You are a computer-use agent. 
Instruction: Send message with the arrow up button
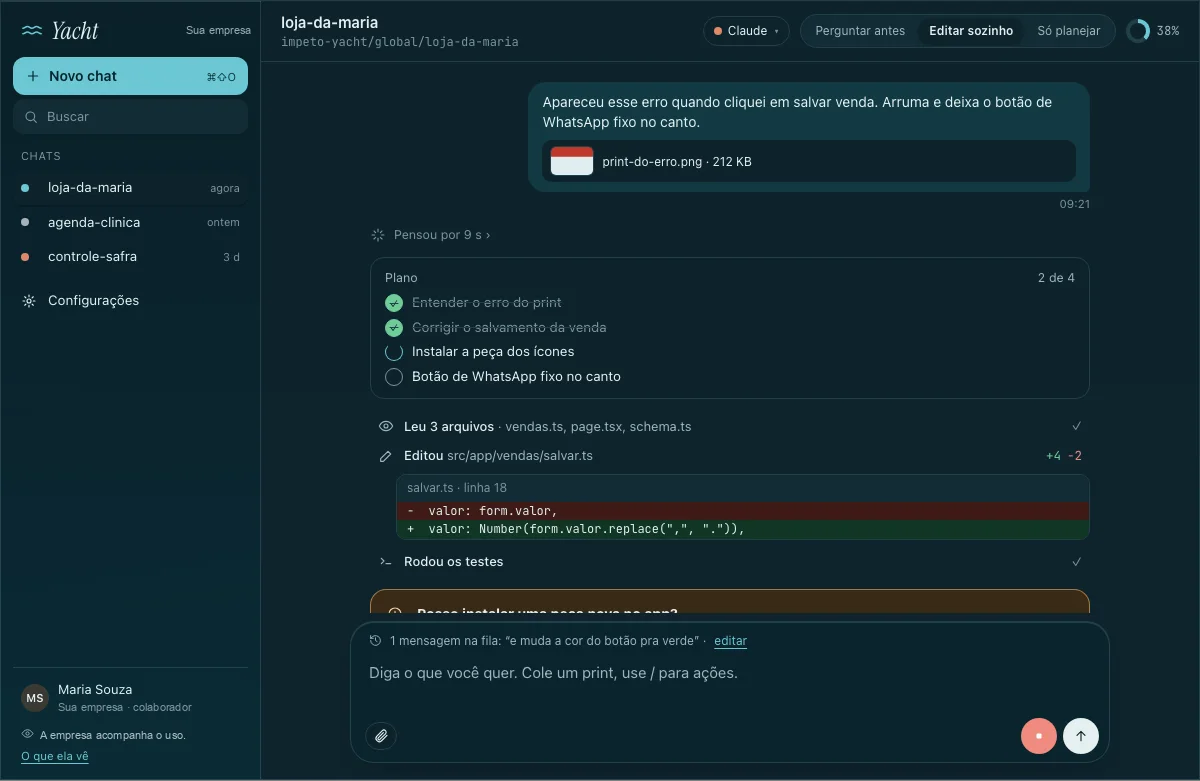[x=1081, y=736]
